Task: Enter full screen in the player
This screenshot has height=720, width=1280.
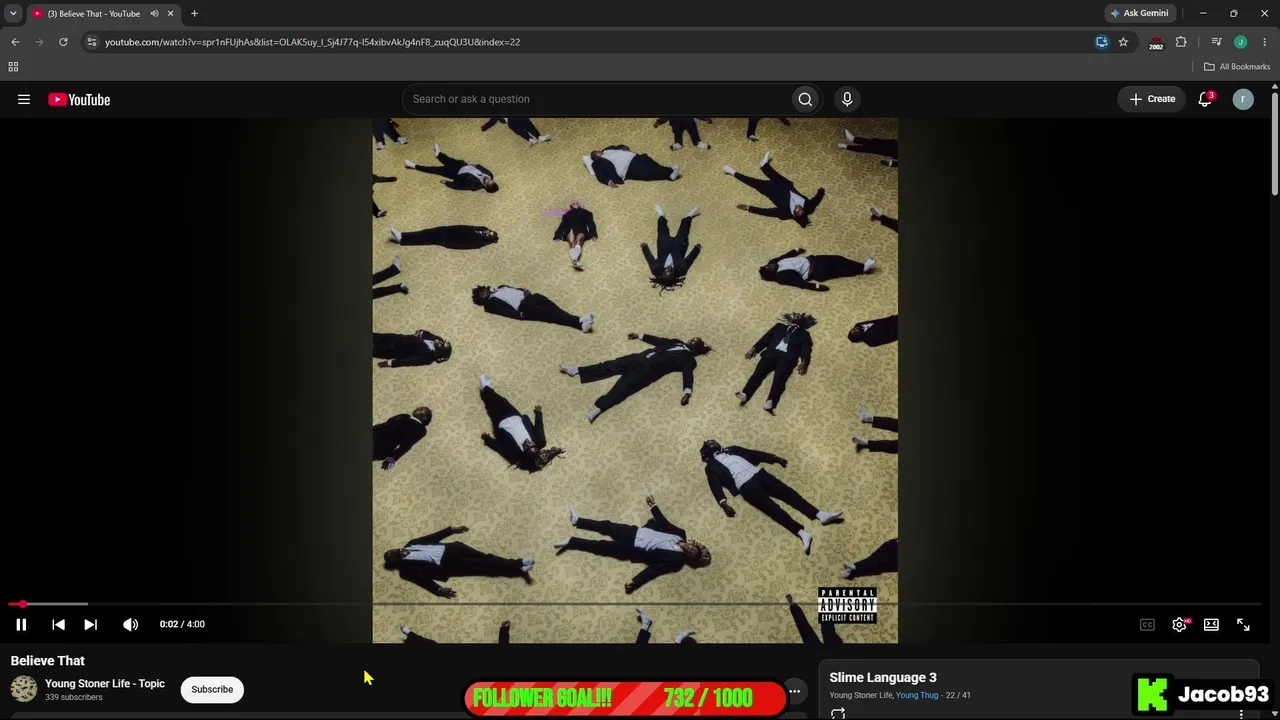Action: [1243, 624]
